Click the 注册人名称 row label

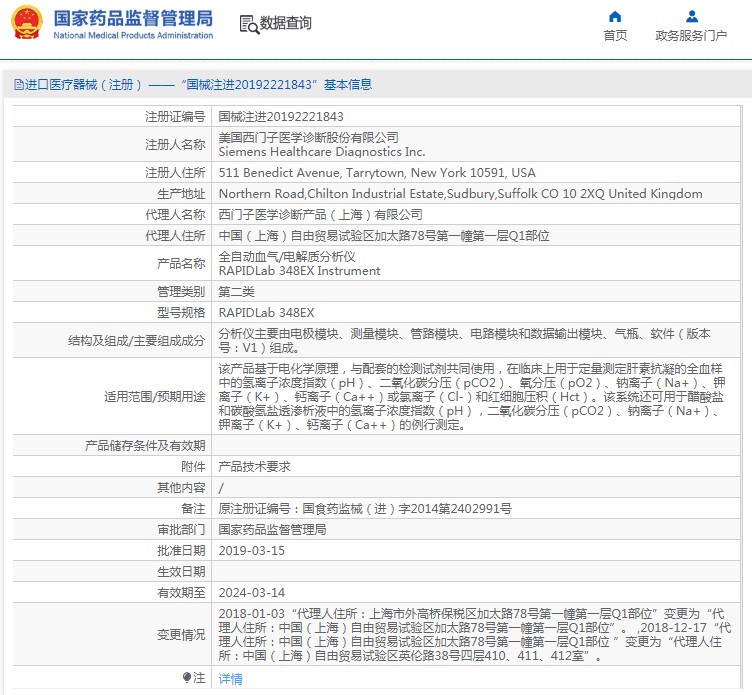(175, 144)
